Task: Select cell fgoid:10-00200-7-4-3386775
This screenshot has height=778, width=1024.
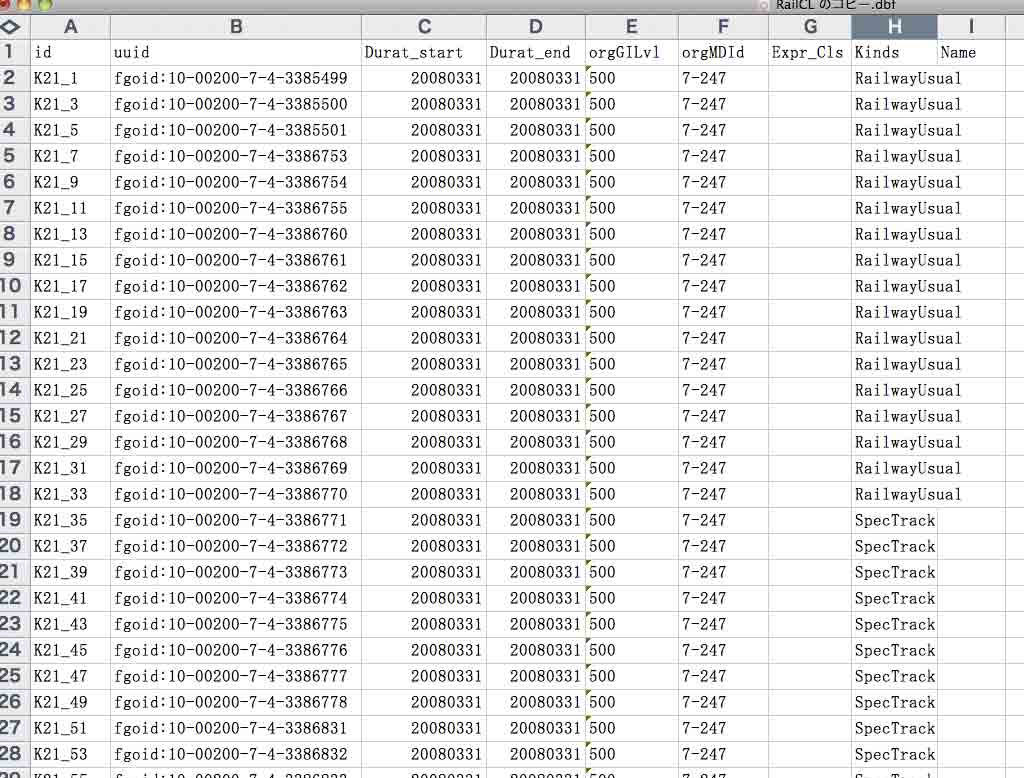Action: [236, 624]
